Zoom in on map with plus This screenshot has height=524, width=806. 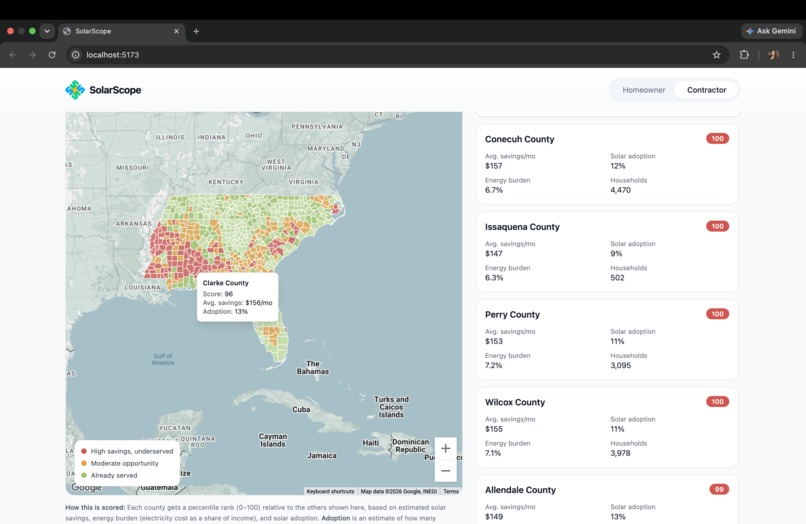click(x=446, y=448)
